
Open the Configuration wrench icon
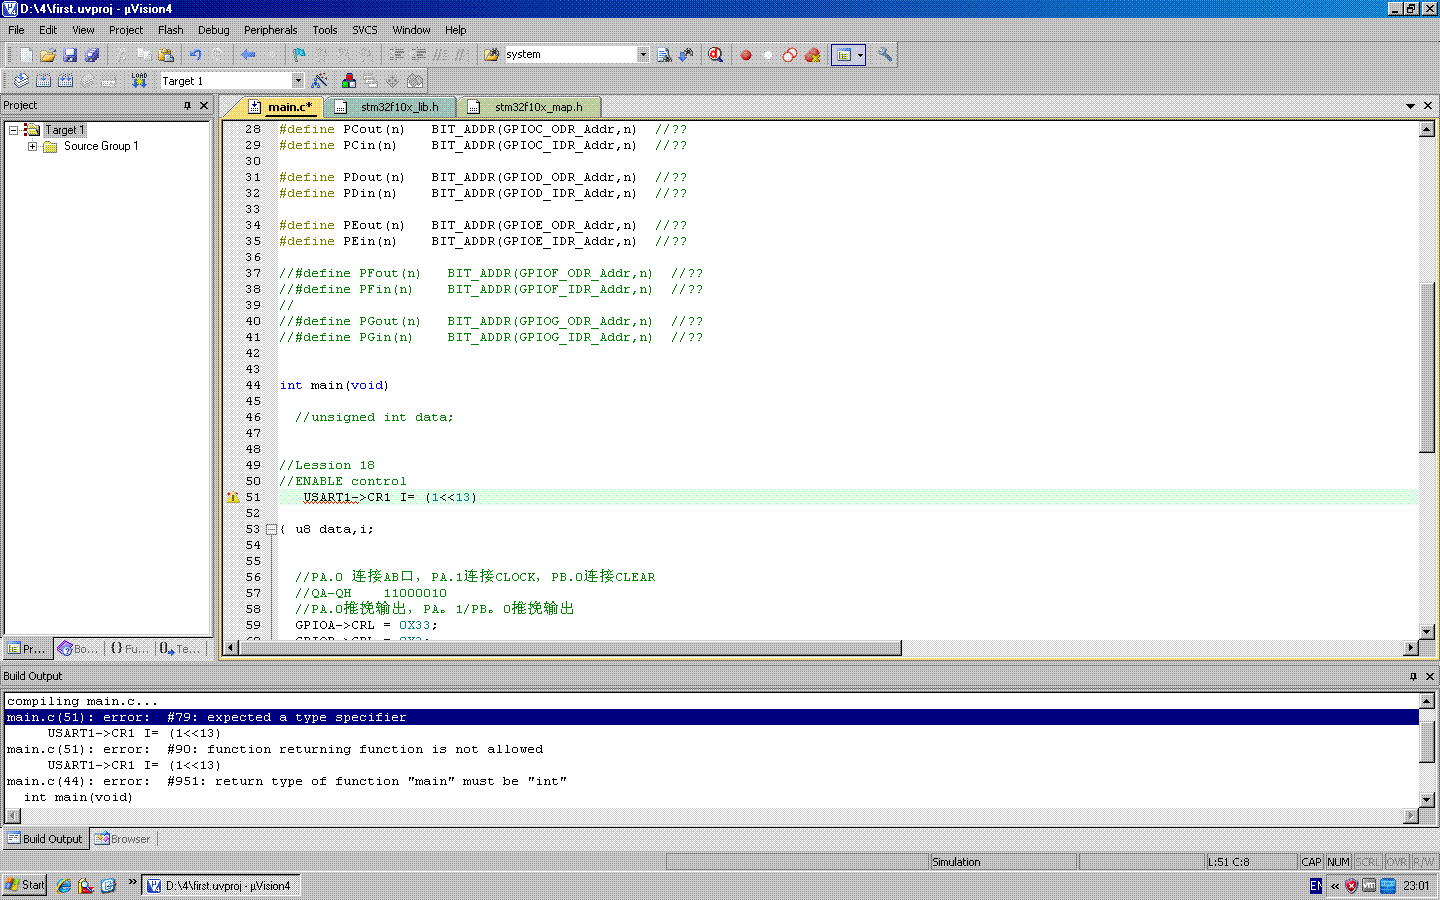point(885,55)
